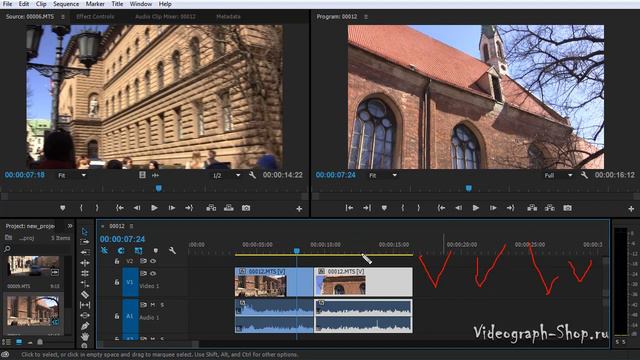
Task: Mark Out point in Program monitor
Action: (418, 208)
